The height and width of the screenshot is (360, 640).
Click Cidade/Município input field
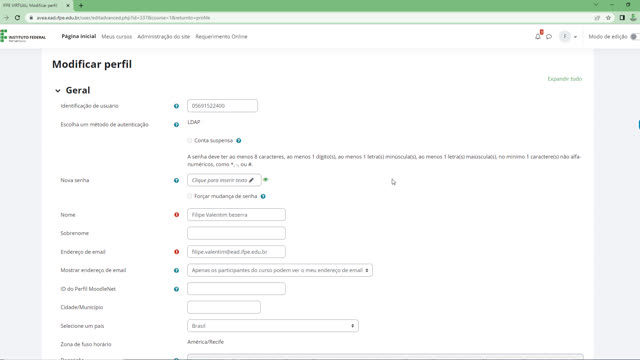224,307
